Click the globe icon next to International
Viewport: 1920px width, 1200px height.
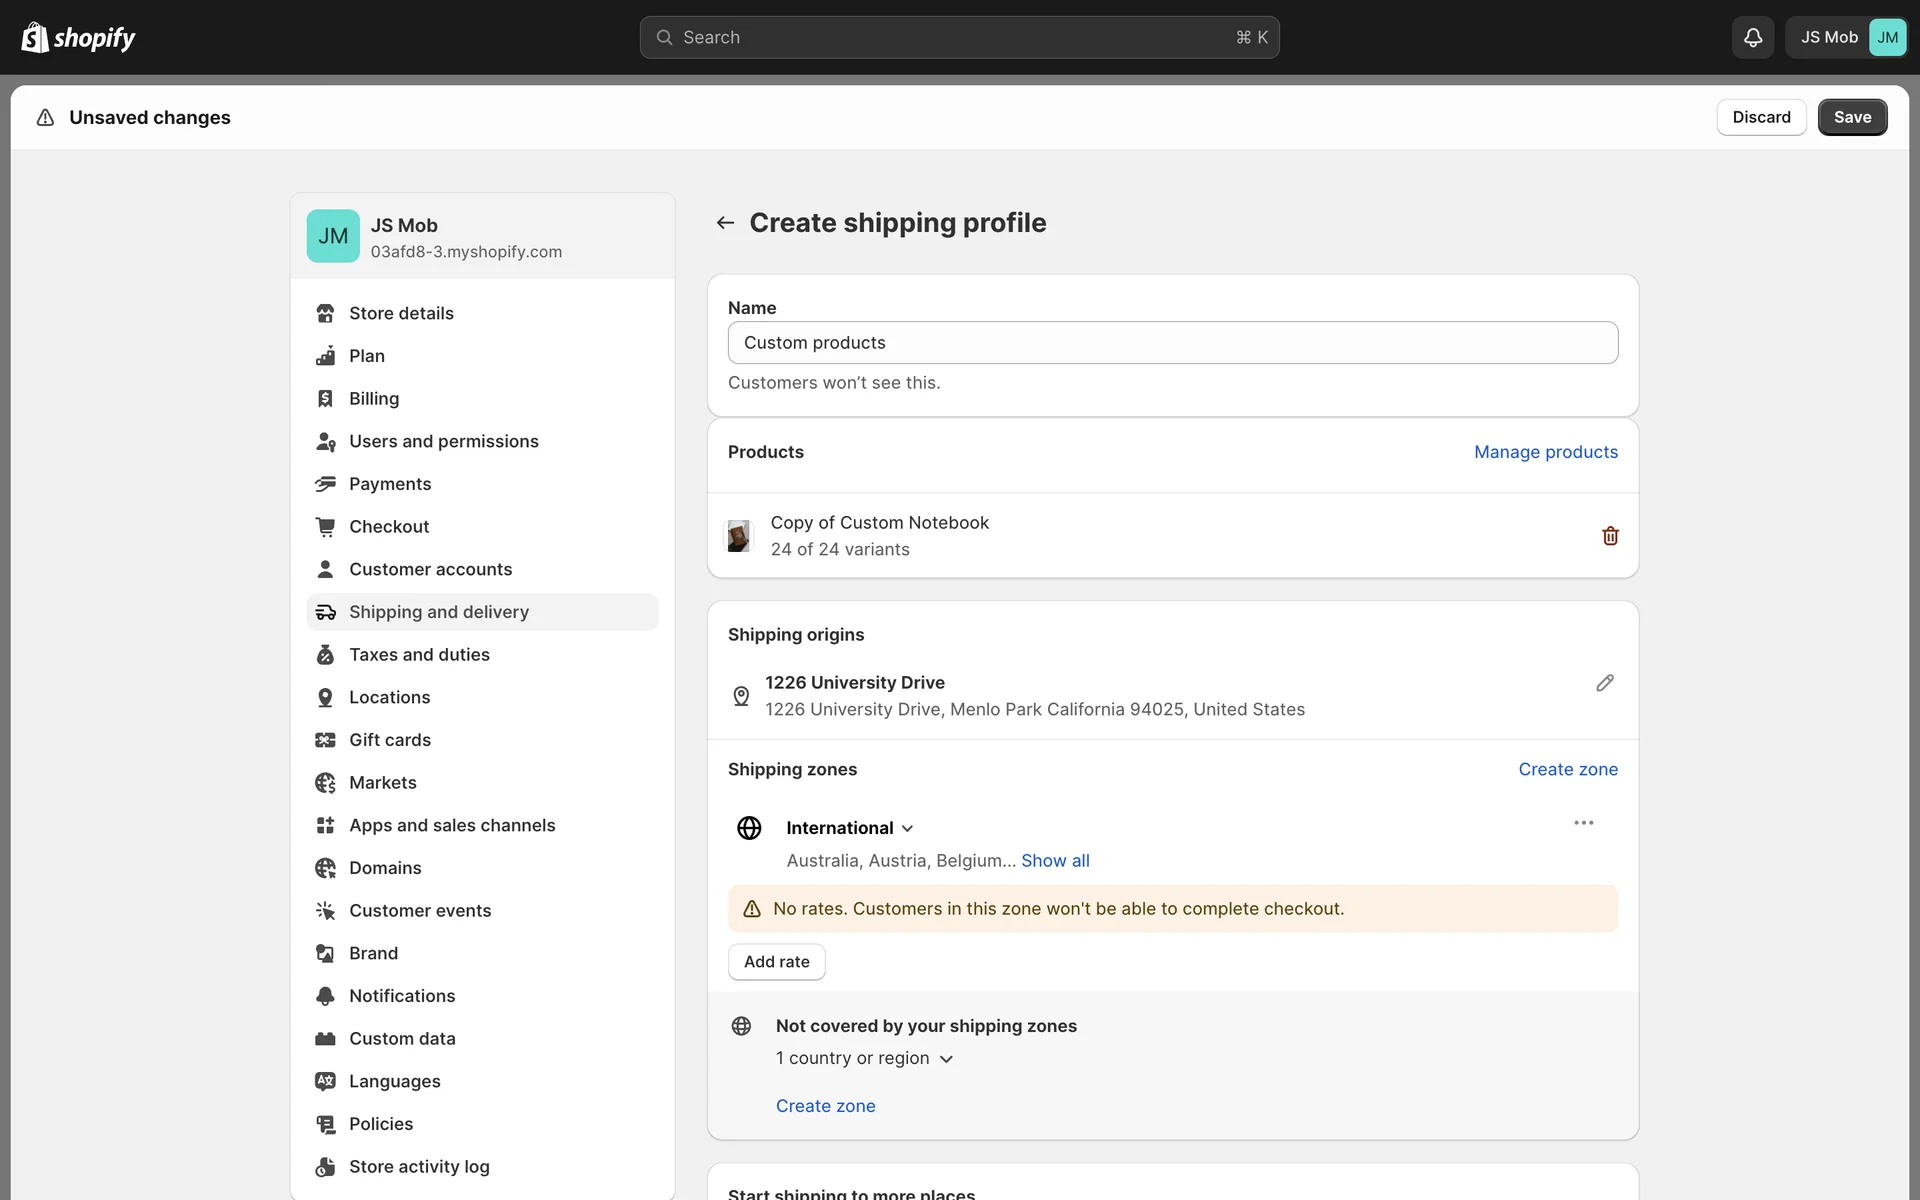point(749,828)
